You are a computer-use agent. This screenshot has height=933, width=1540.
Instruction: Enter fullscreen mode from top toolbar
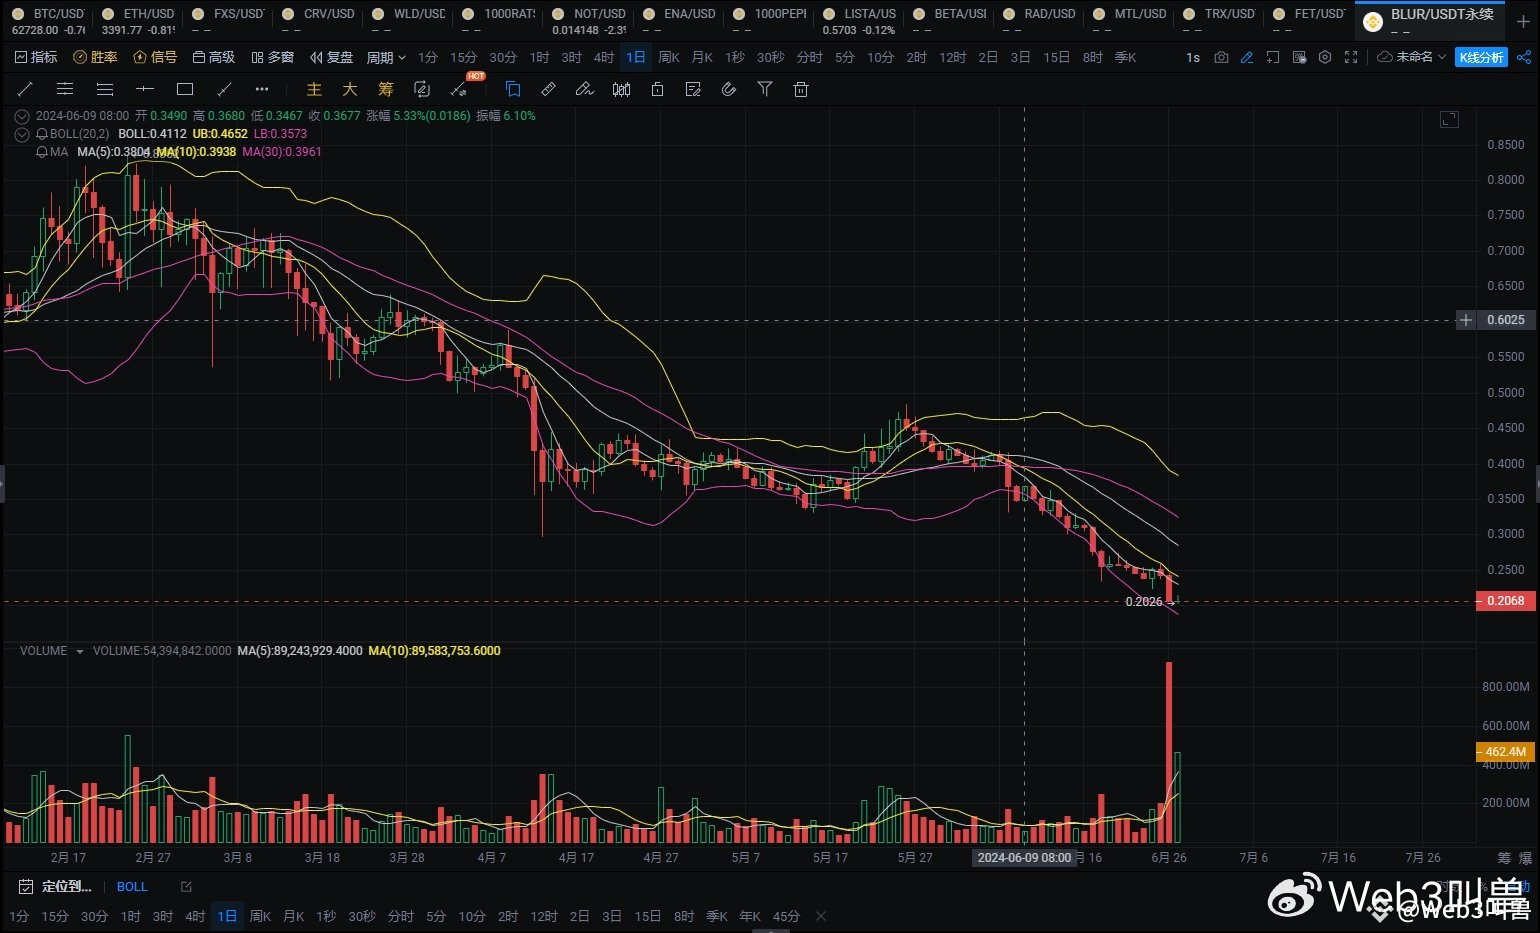click(1351, 57)
